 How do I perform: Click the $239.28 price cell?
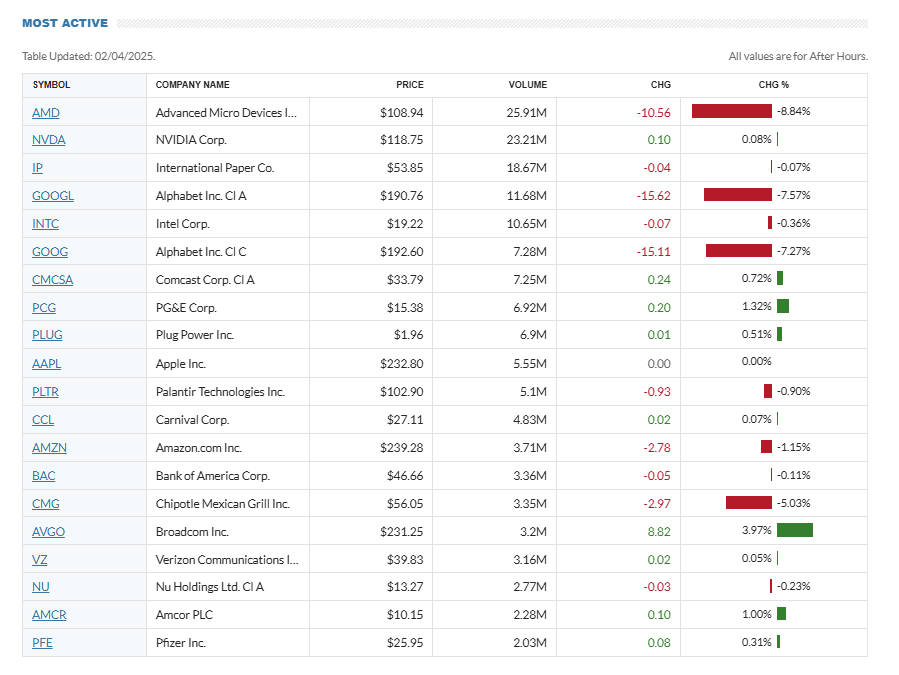pos(401,448)
